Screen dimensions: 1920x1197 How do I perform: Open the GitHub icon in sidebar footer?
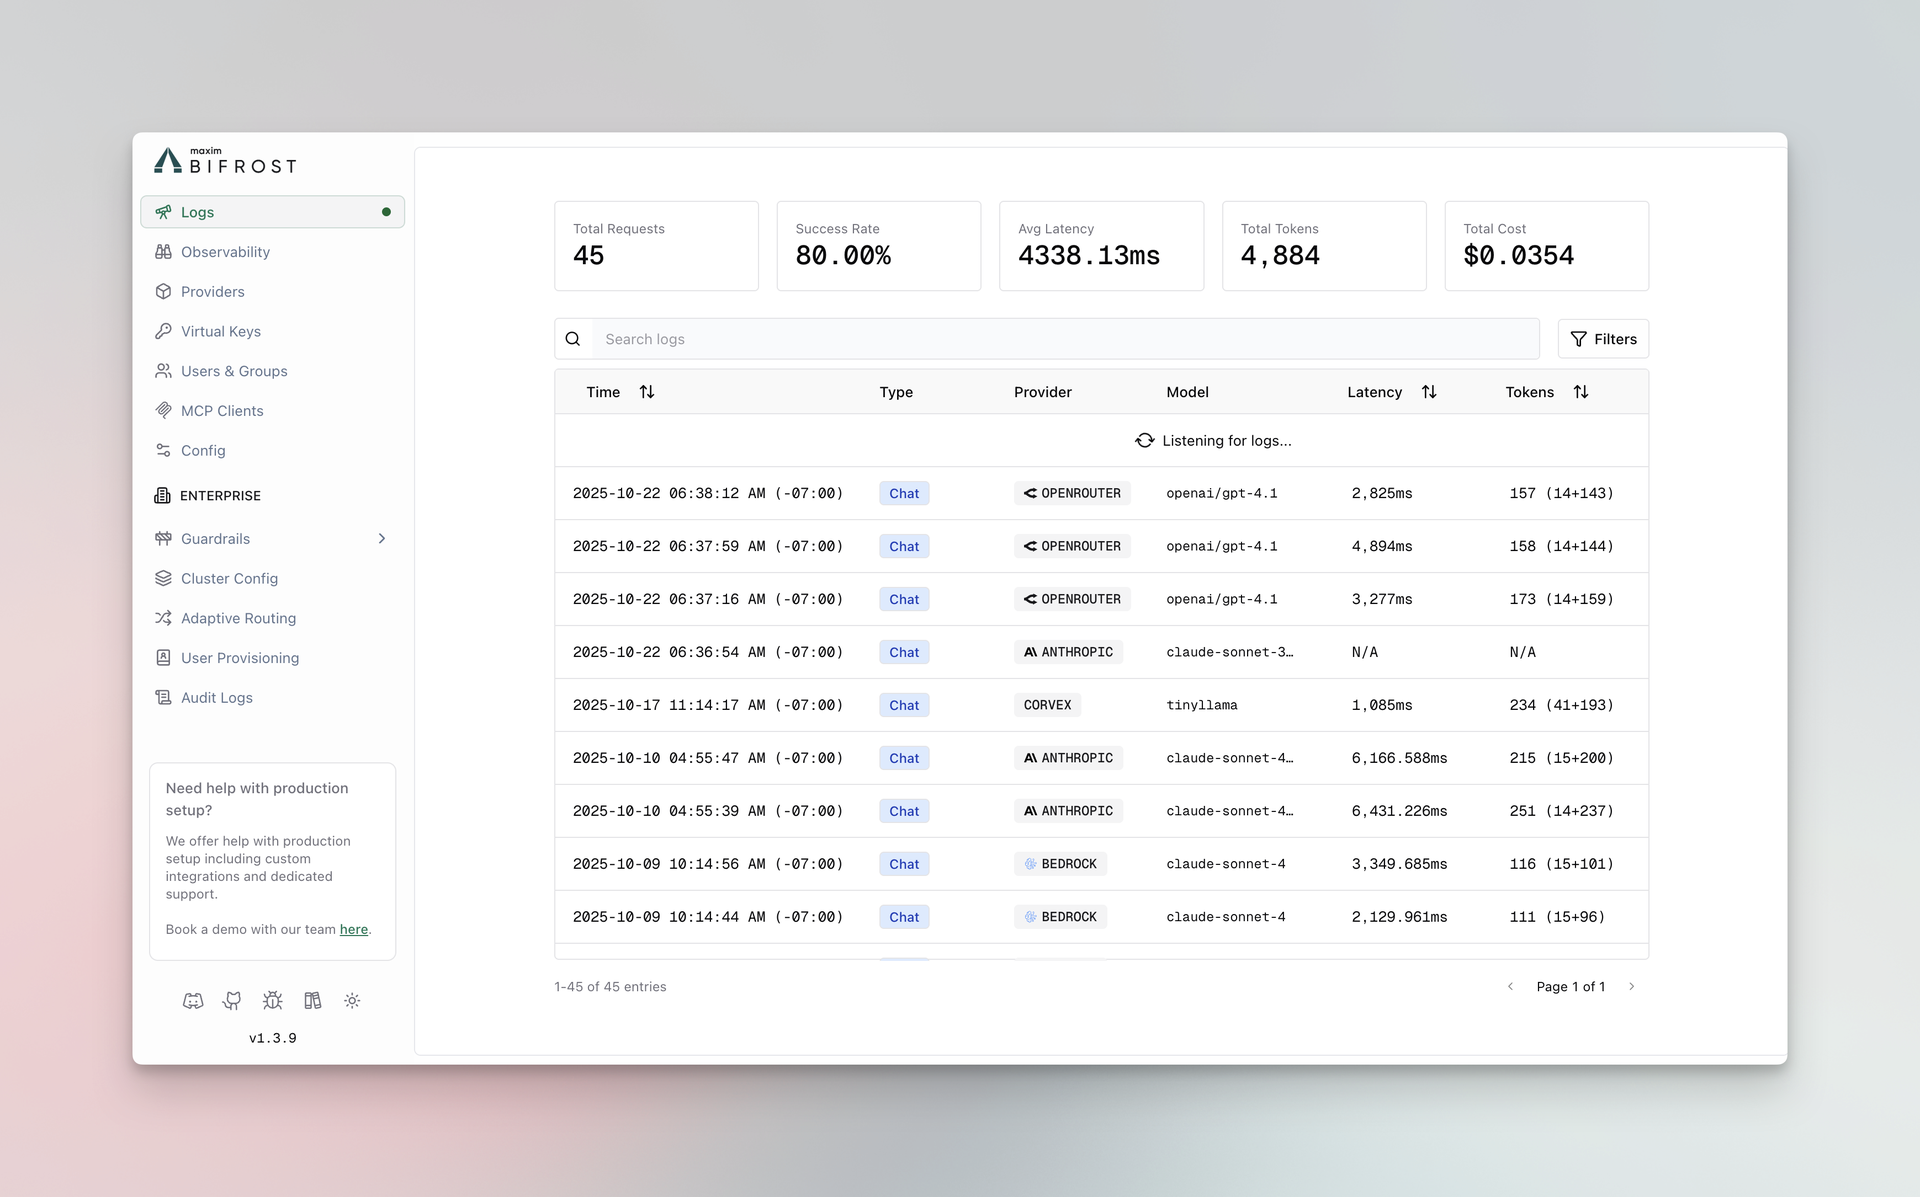[233, 1000]
